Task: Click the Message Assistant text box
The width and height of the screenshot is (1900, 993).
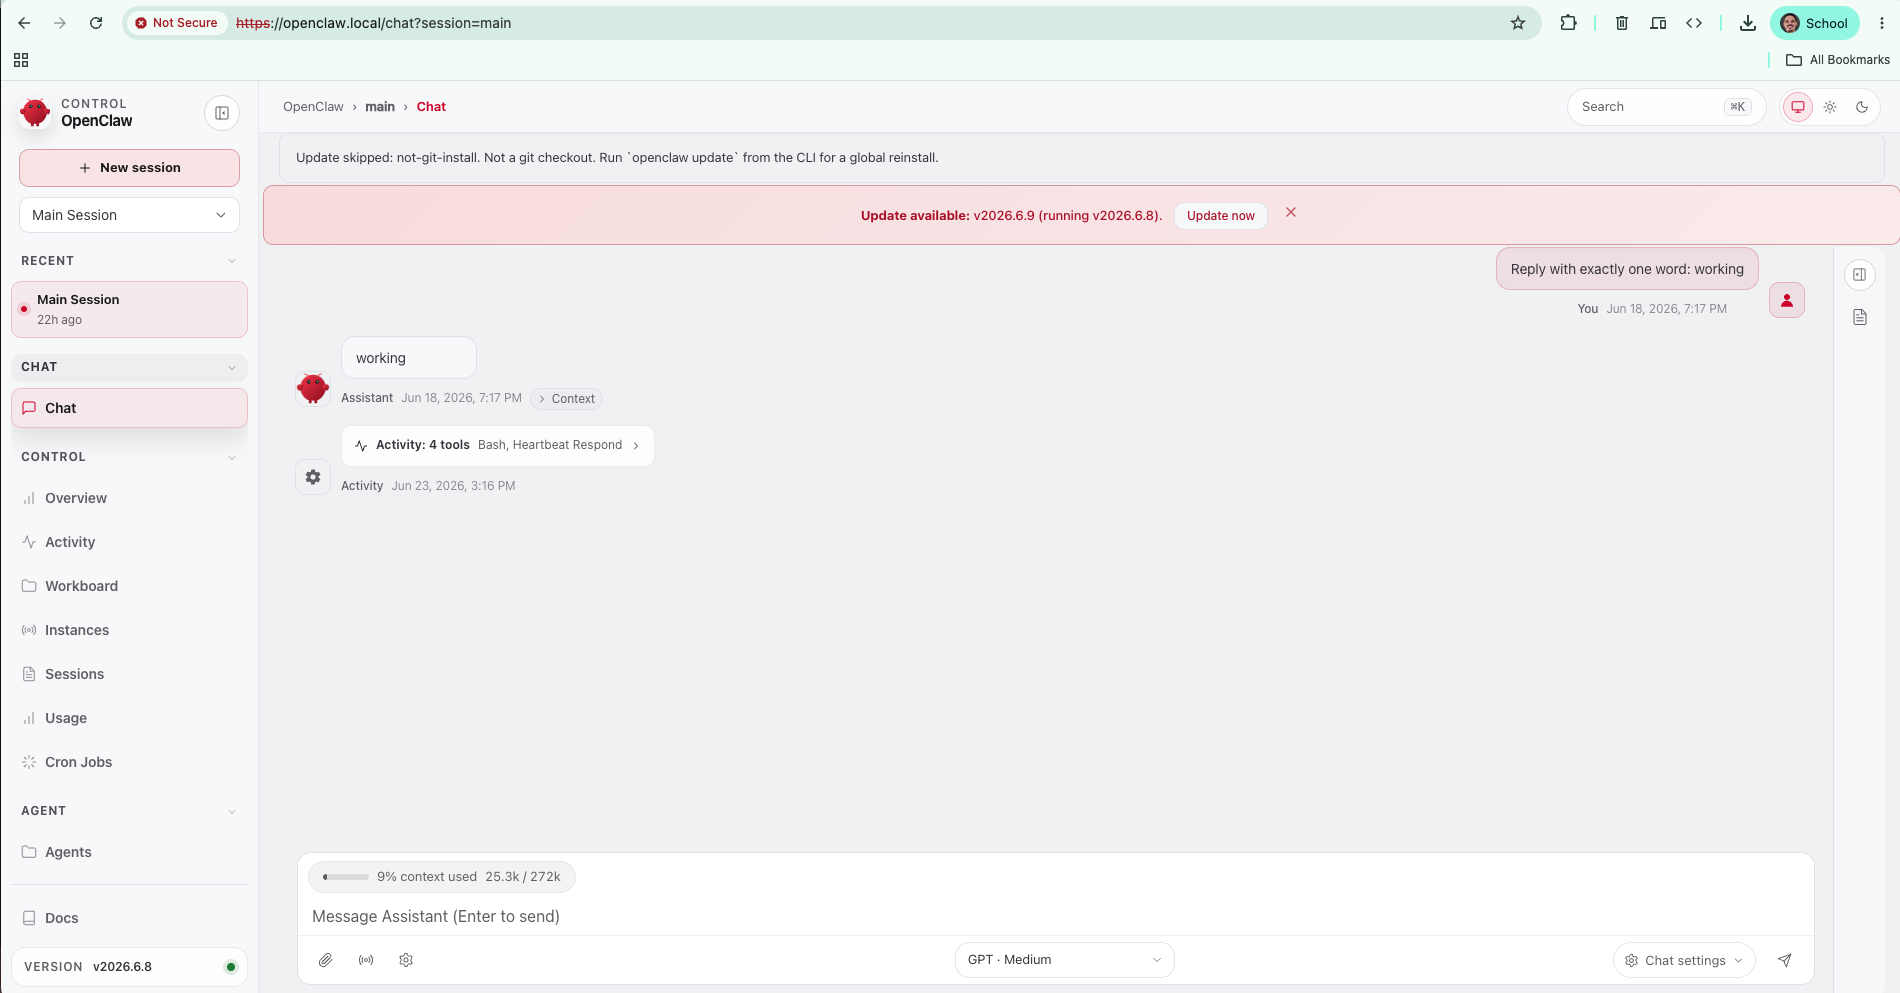Action: pyautogui.click(x=1055, y=916)
